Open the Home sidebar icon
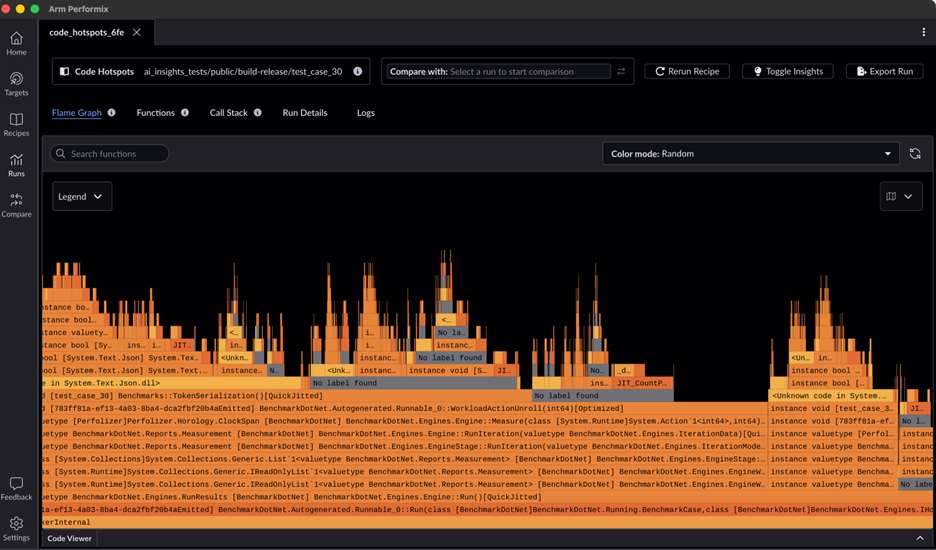The width and height of the screenshot is (936, 550). pos(16,44)
